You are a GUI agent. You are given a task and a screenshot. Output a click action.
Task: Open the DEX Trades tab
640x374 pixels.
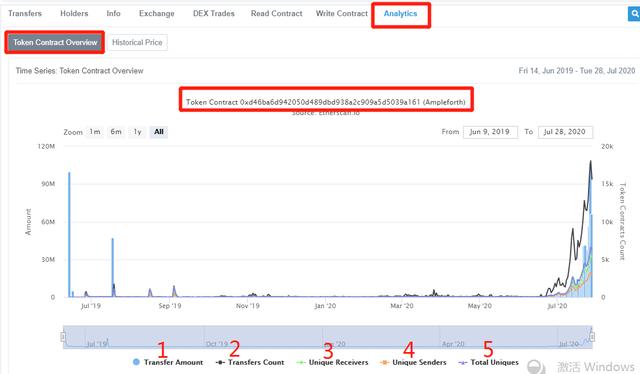click(214, 13)
